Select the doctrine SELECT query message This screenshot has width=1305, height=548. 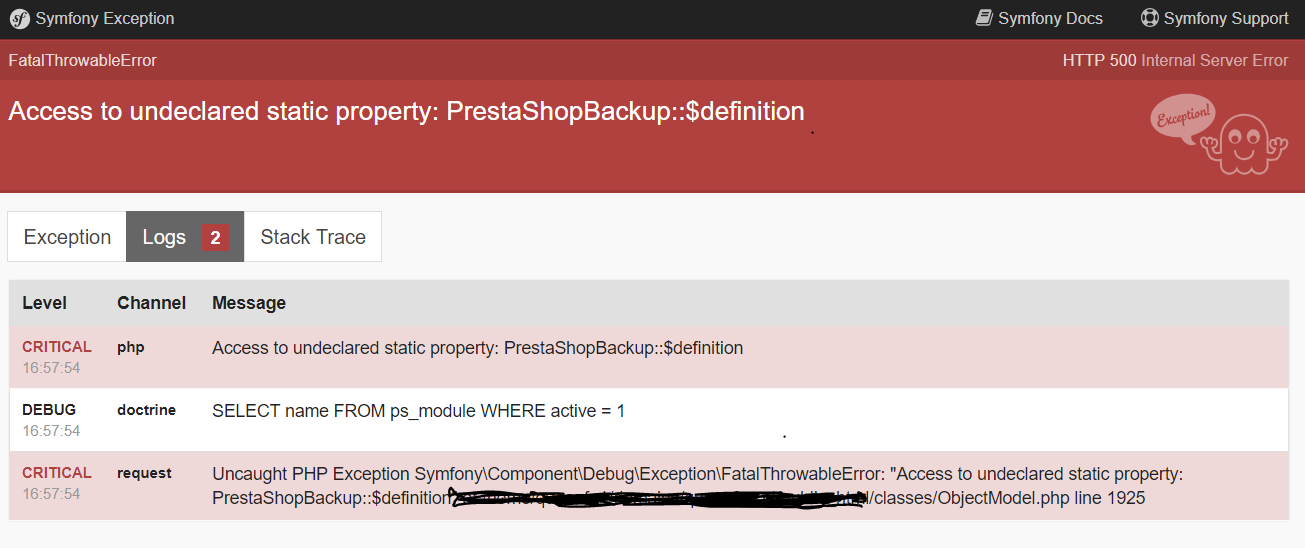[x=418, y=410]
